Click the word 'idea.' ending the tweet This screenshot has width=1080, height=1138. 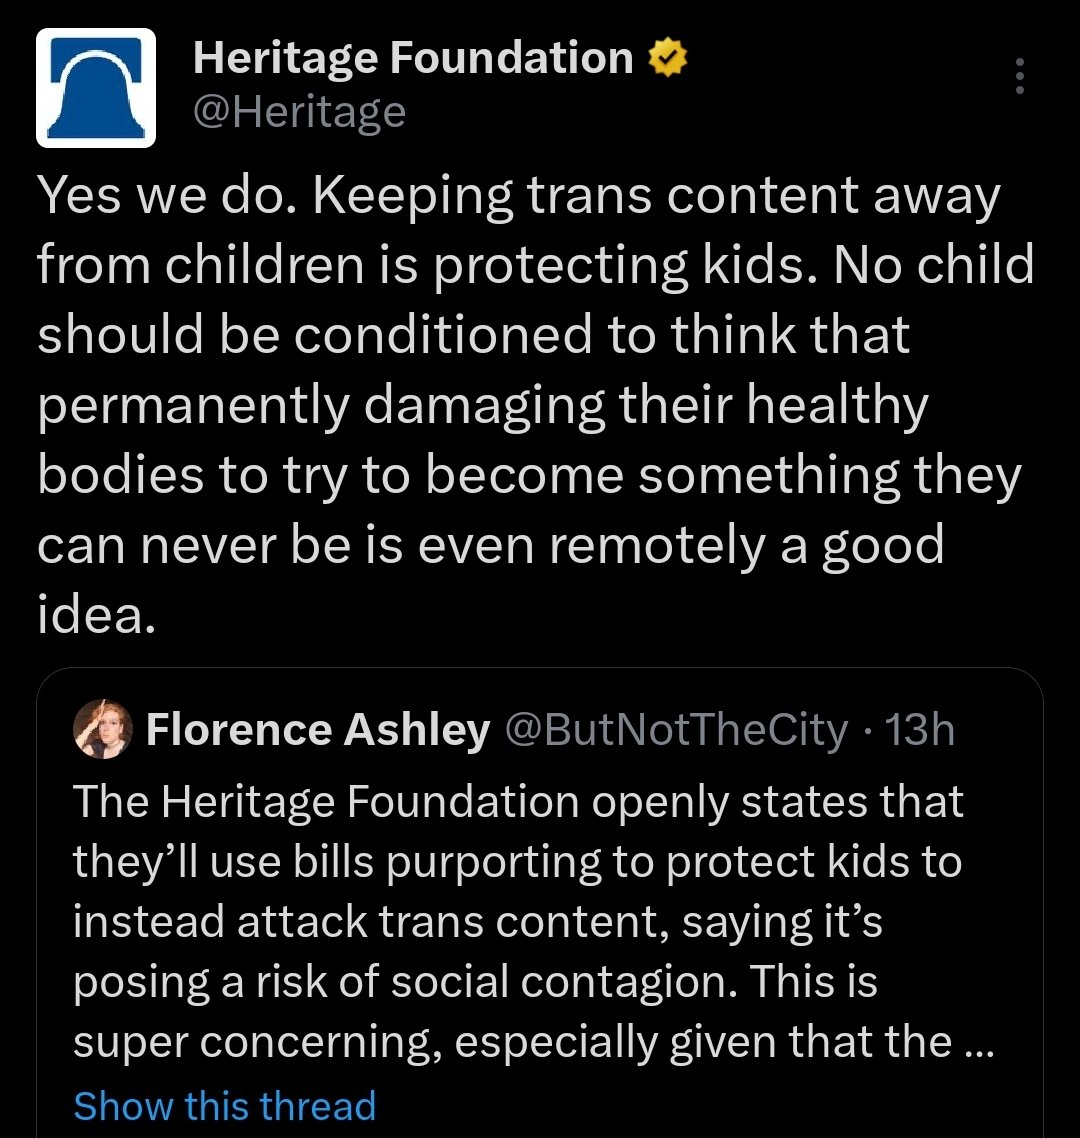point(96,615)
